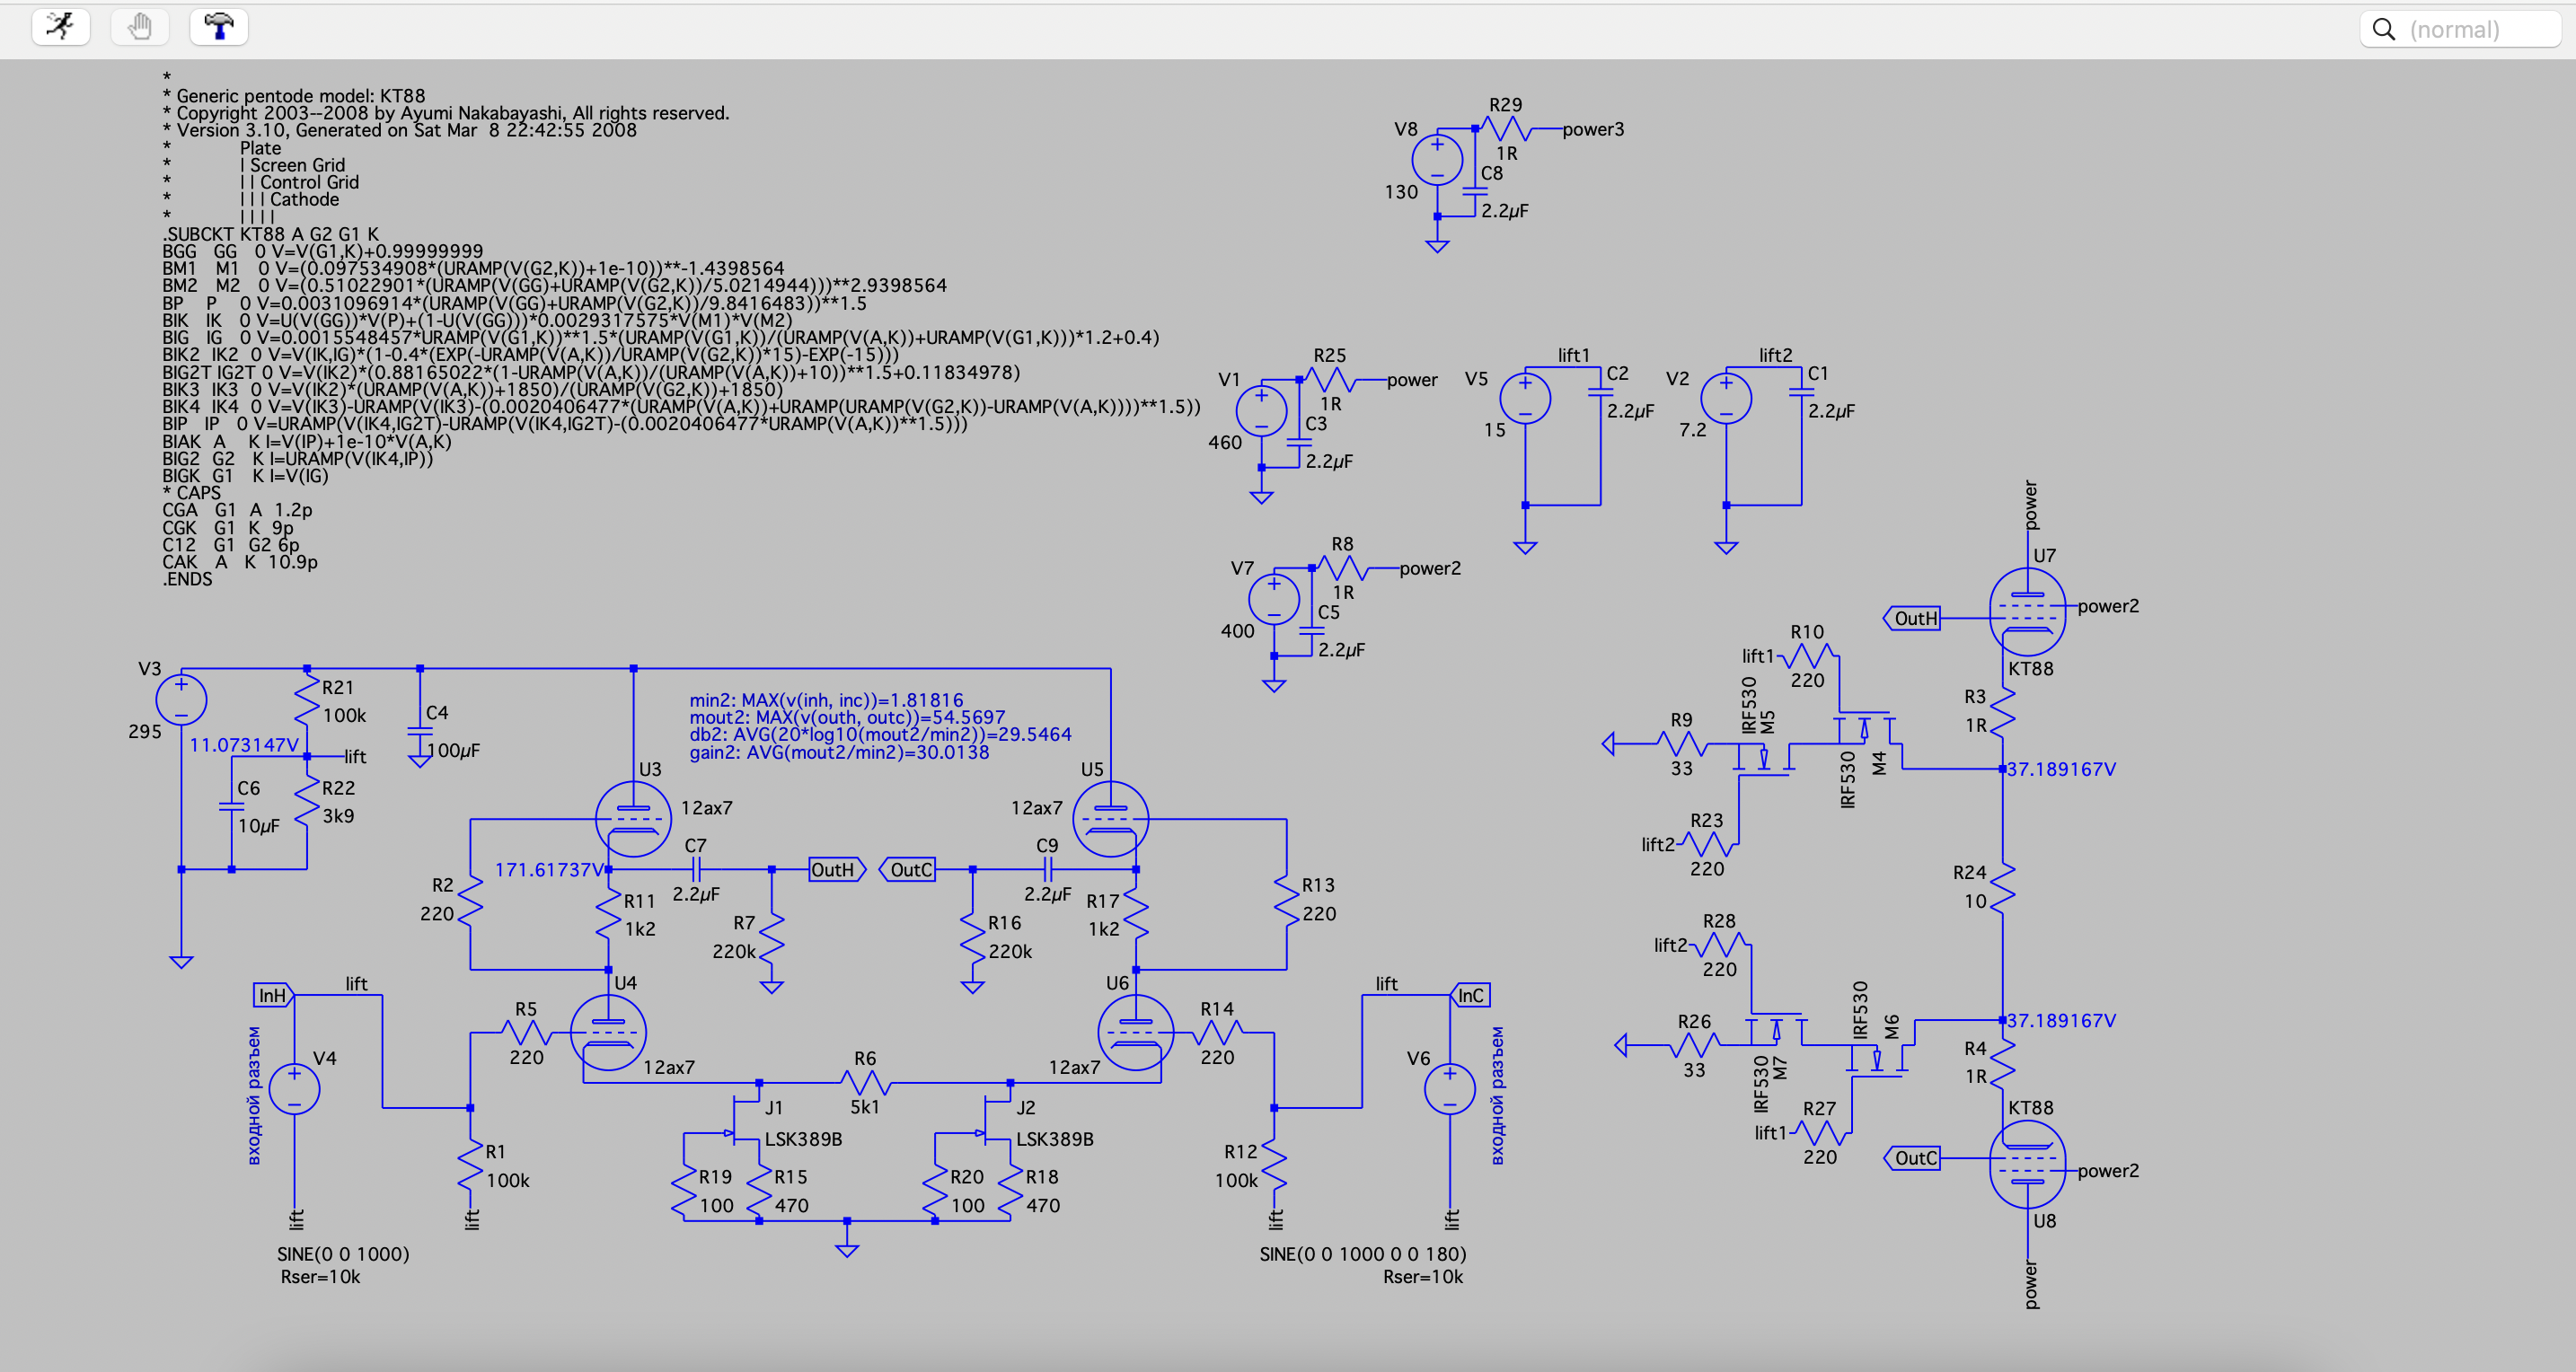Click the Halt hand icon

[x=140, y=26]
